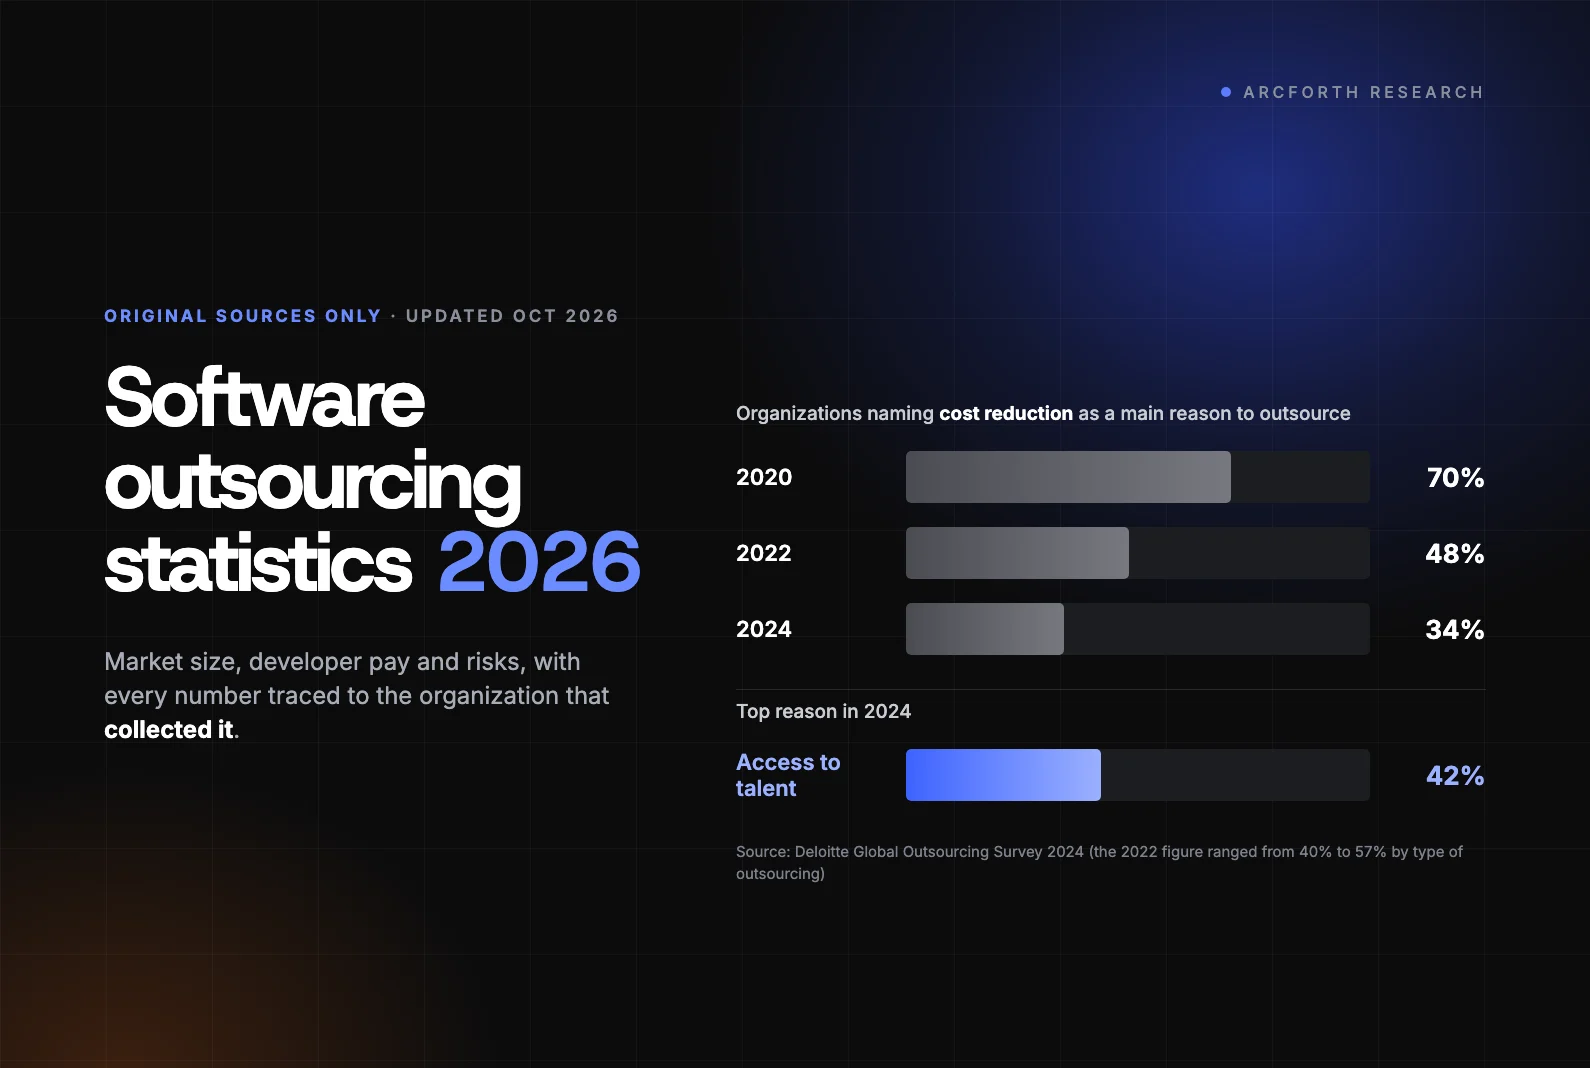Select the '2022' row label

(764, 553)
